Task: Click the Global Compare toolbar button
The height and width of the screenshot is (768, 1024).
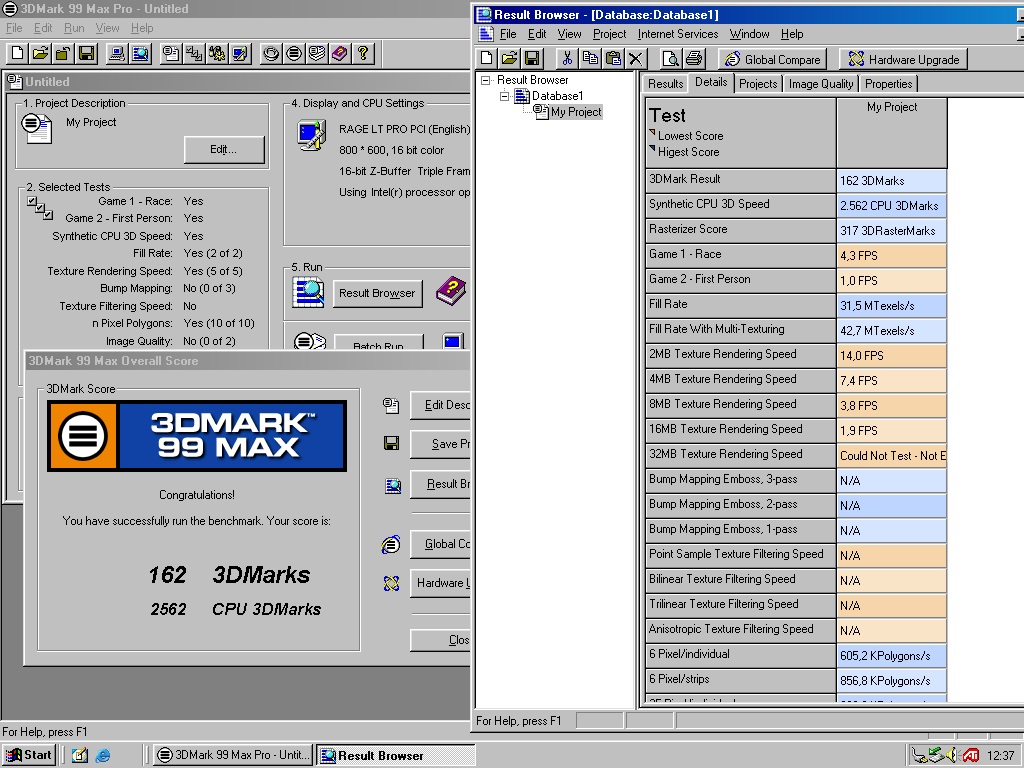Action: 773,59
